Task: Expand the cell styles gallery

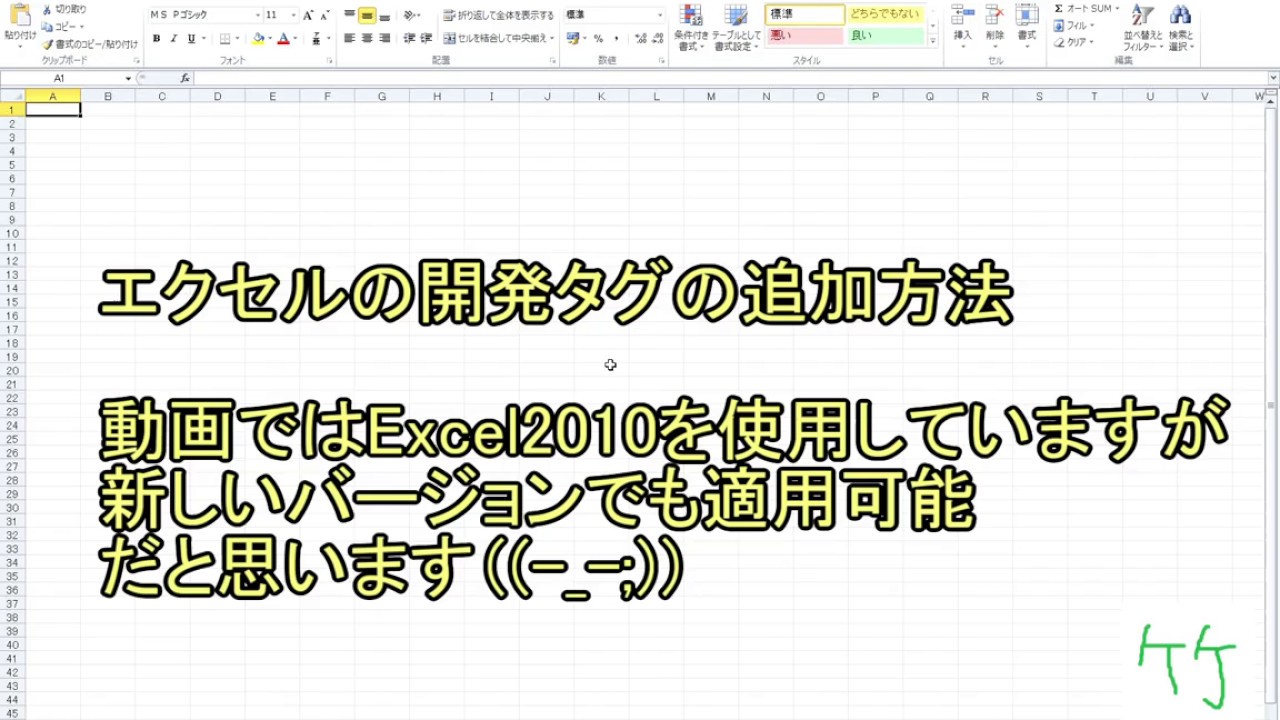Action: click(x=933, y=41)
